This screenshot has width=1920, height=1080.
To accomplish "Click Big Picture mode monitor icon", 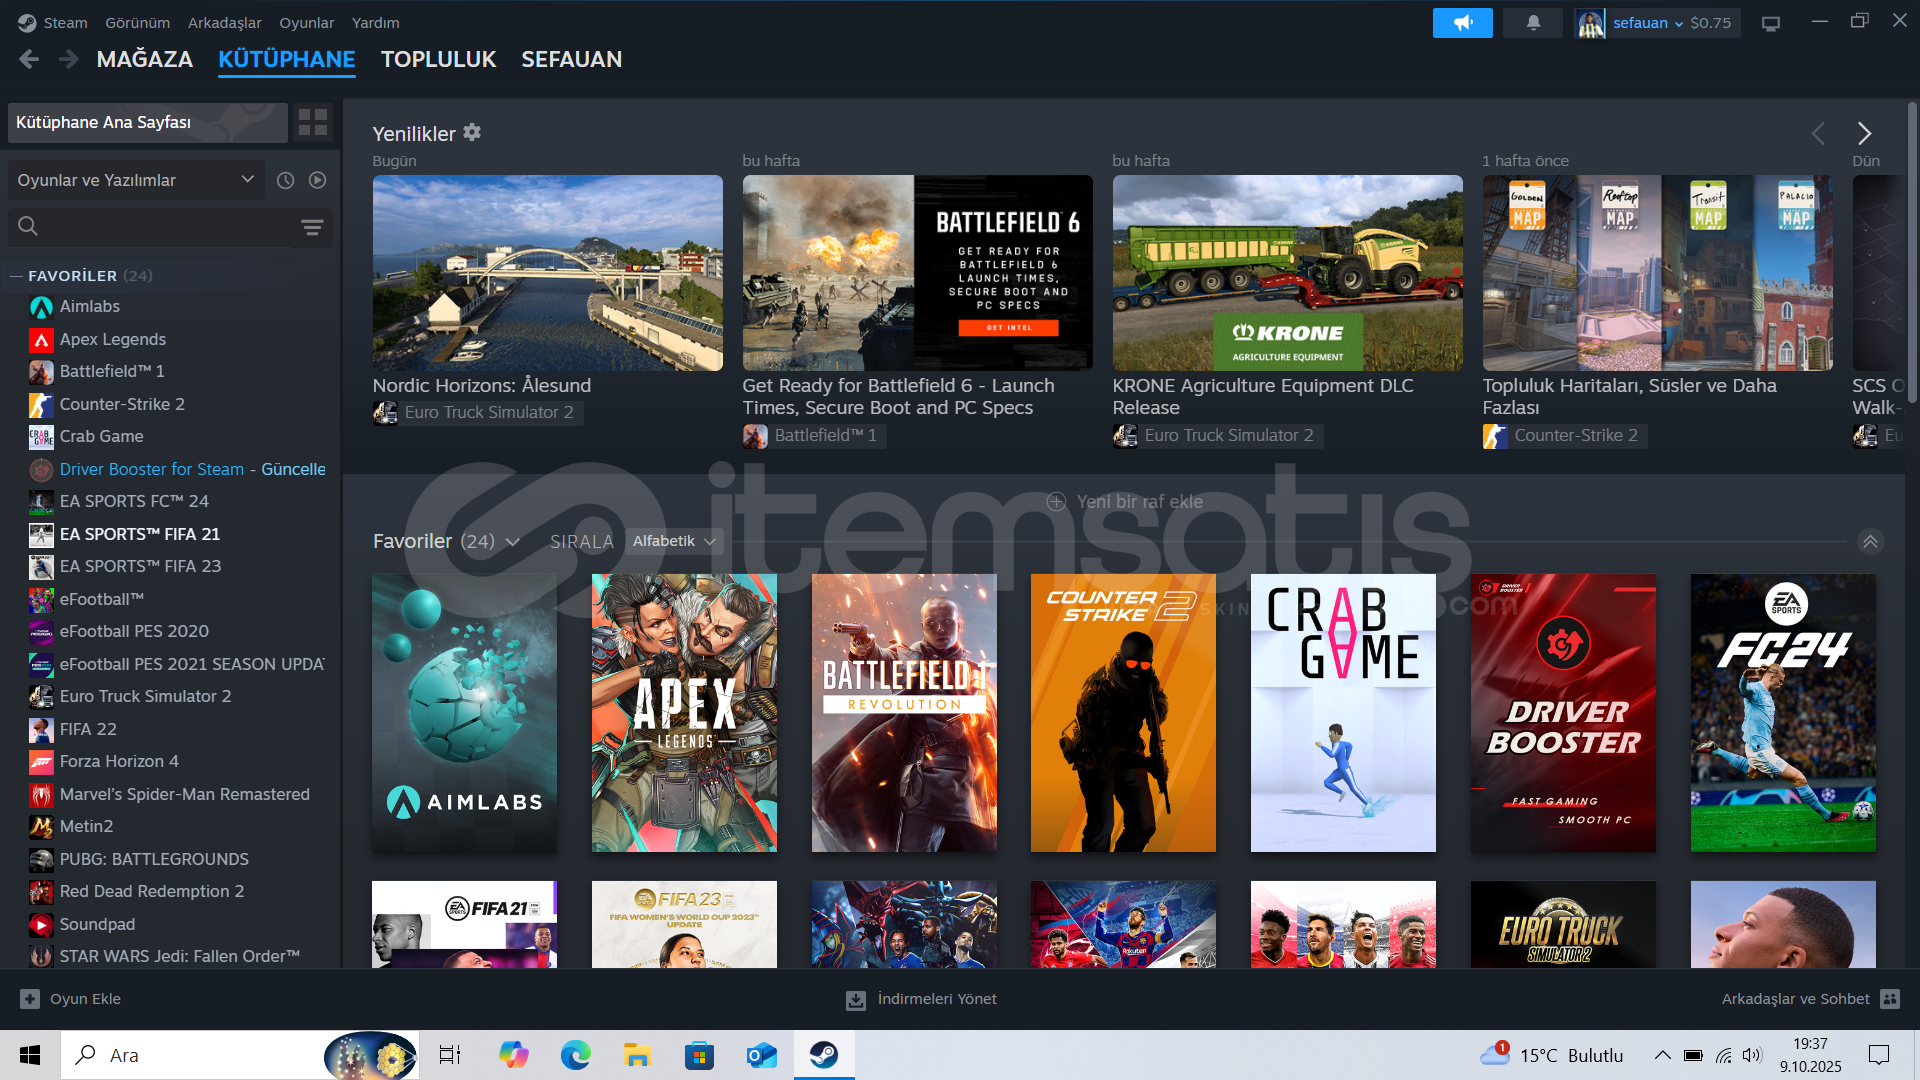I will tap(1771, 23).
